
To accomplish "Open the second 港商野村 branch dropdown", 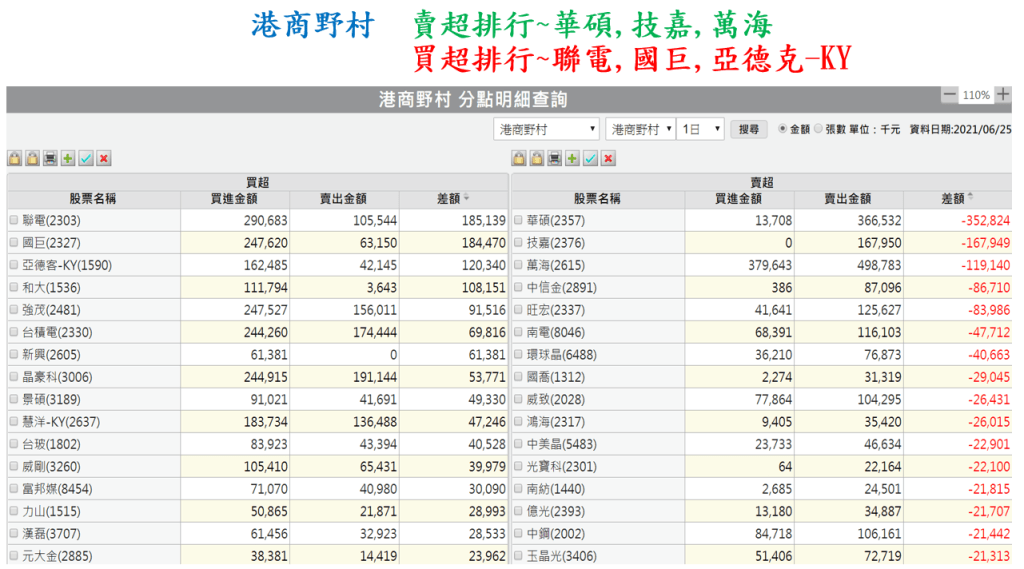I will click(x=640, y=129).
